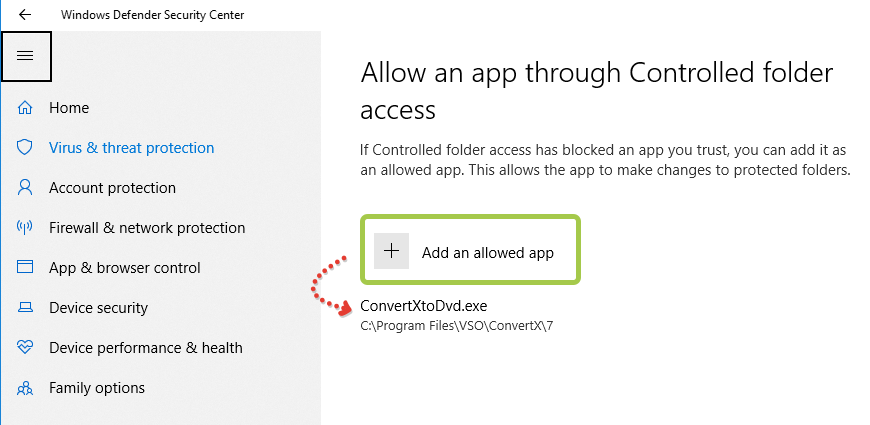This screenshot has width=870, height=425.
Task: Click the back arrow in title bar
Action: [25, 14]
